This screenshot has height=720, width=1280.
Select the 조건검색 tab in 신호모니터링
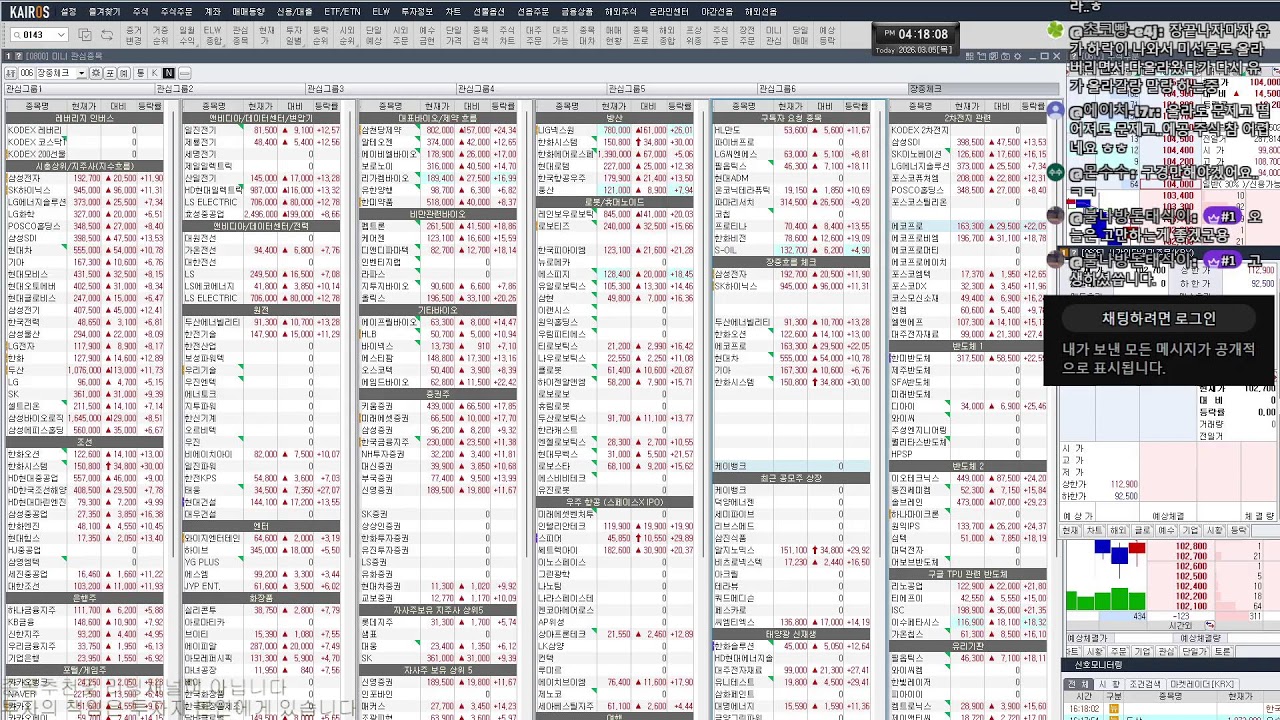tap(1145, 684)
